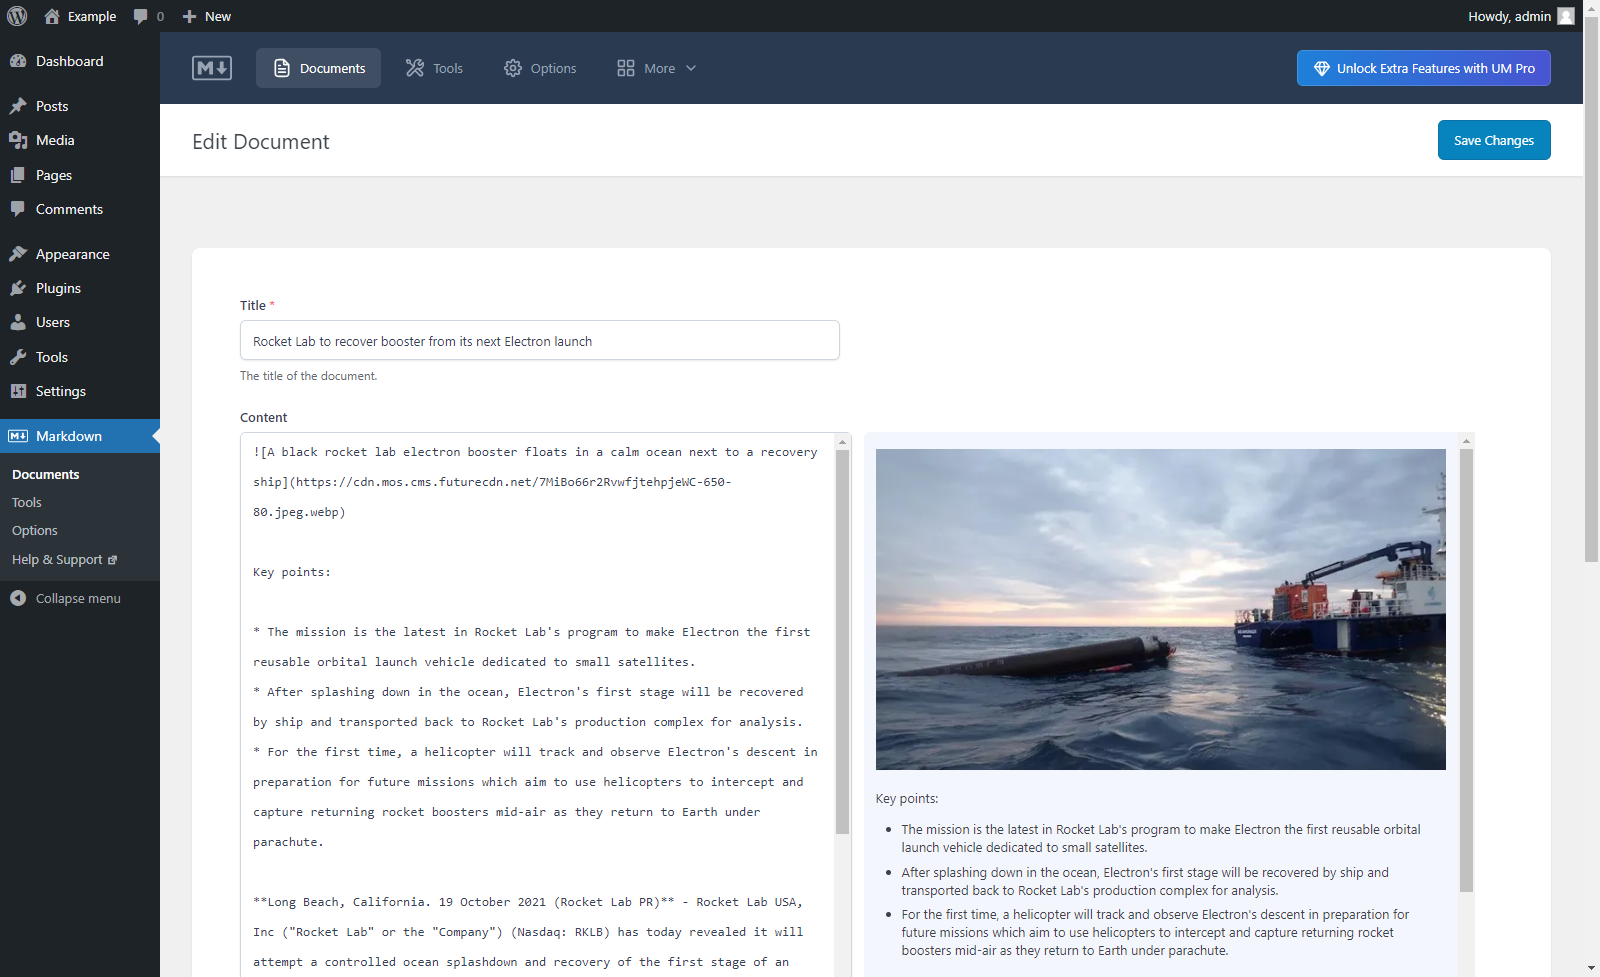Image resolution: width=1600 pixels, height=977 pixels.
Task: Click the content editor scrollbar
Action: [843, 640]
